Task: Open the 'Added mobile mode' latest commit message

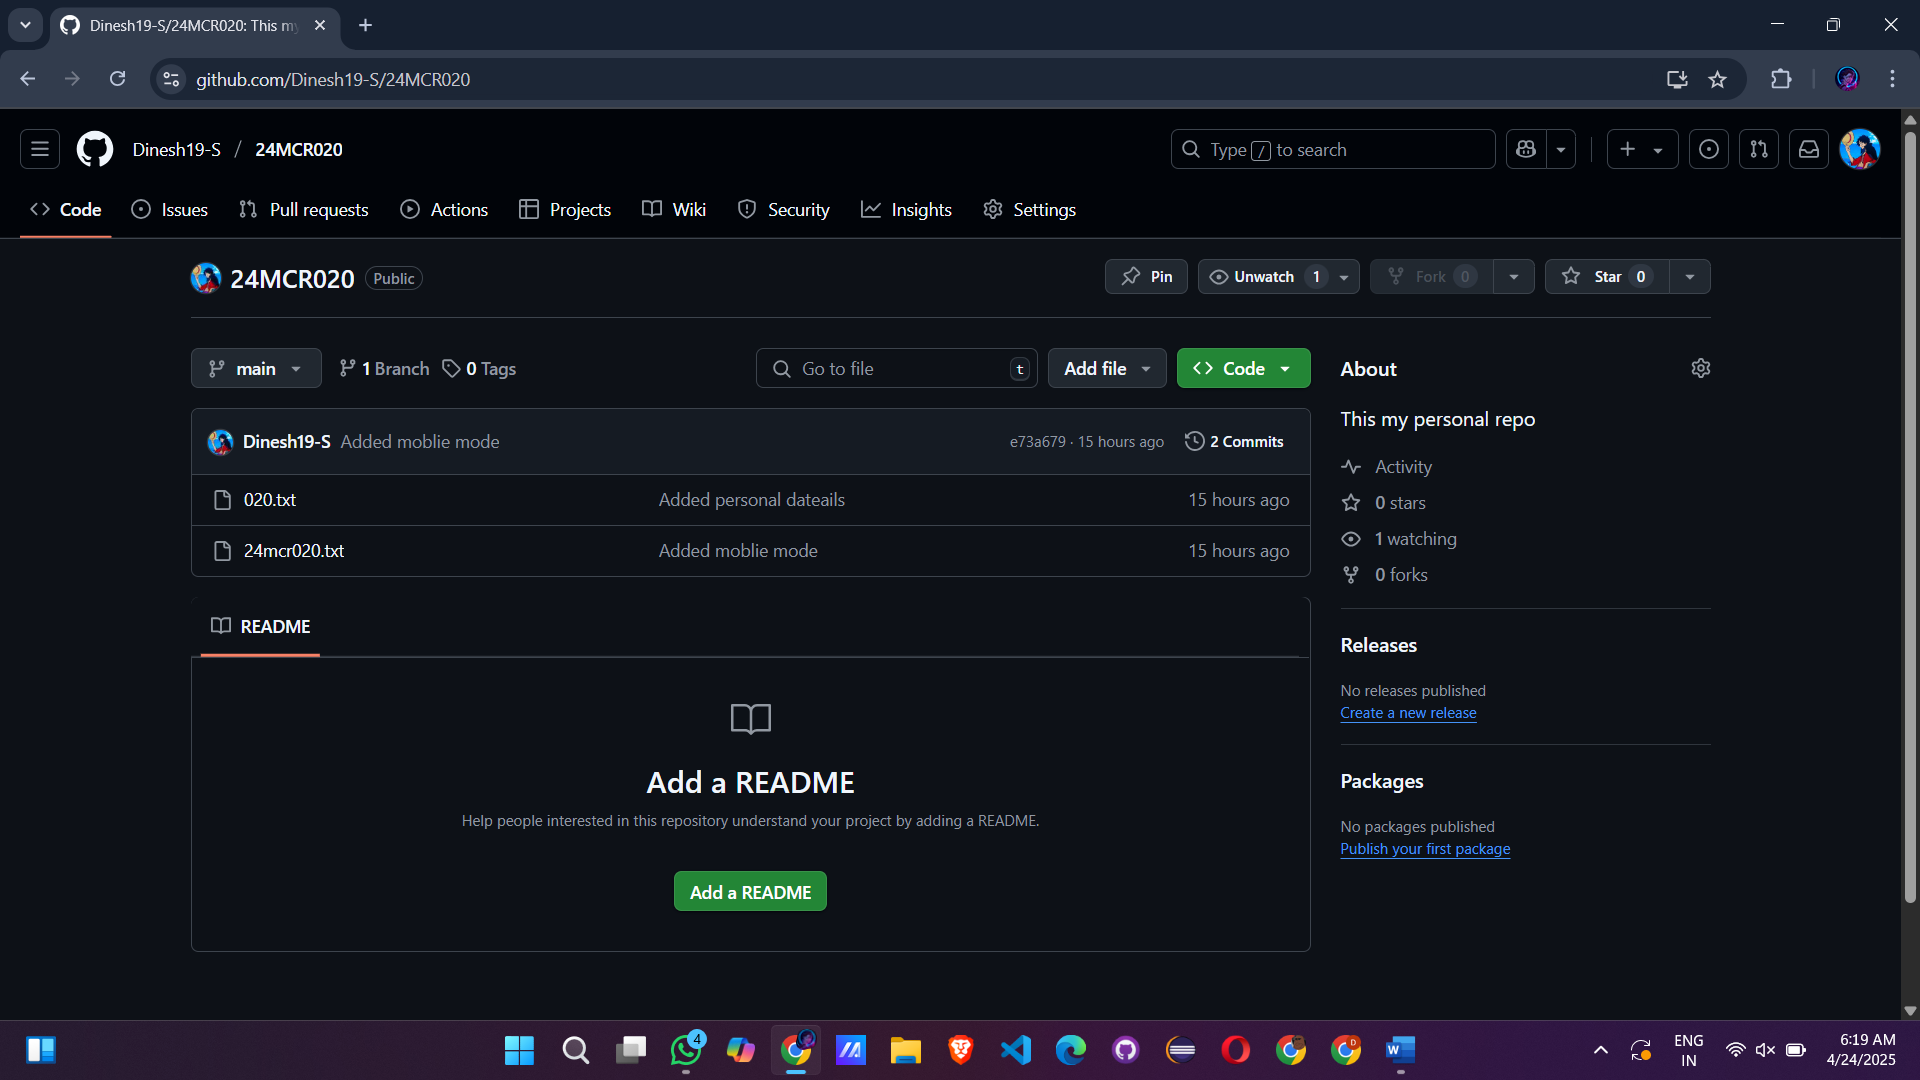Action: pyautogui.click(x=420, y=442)
